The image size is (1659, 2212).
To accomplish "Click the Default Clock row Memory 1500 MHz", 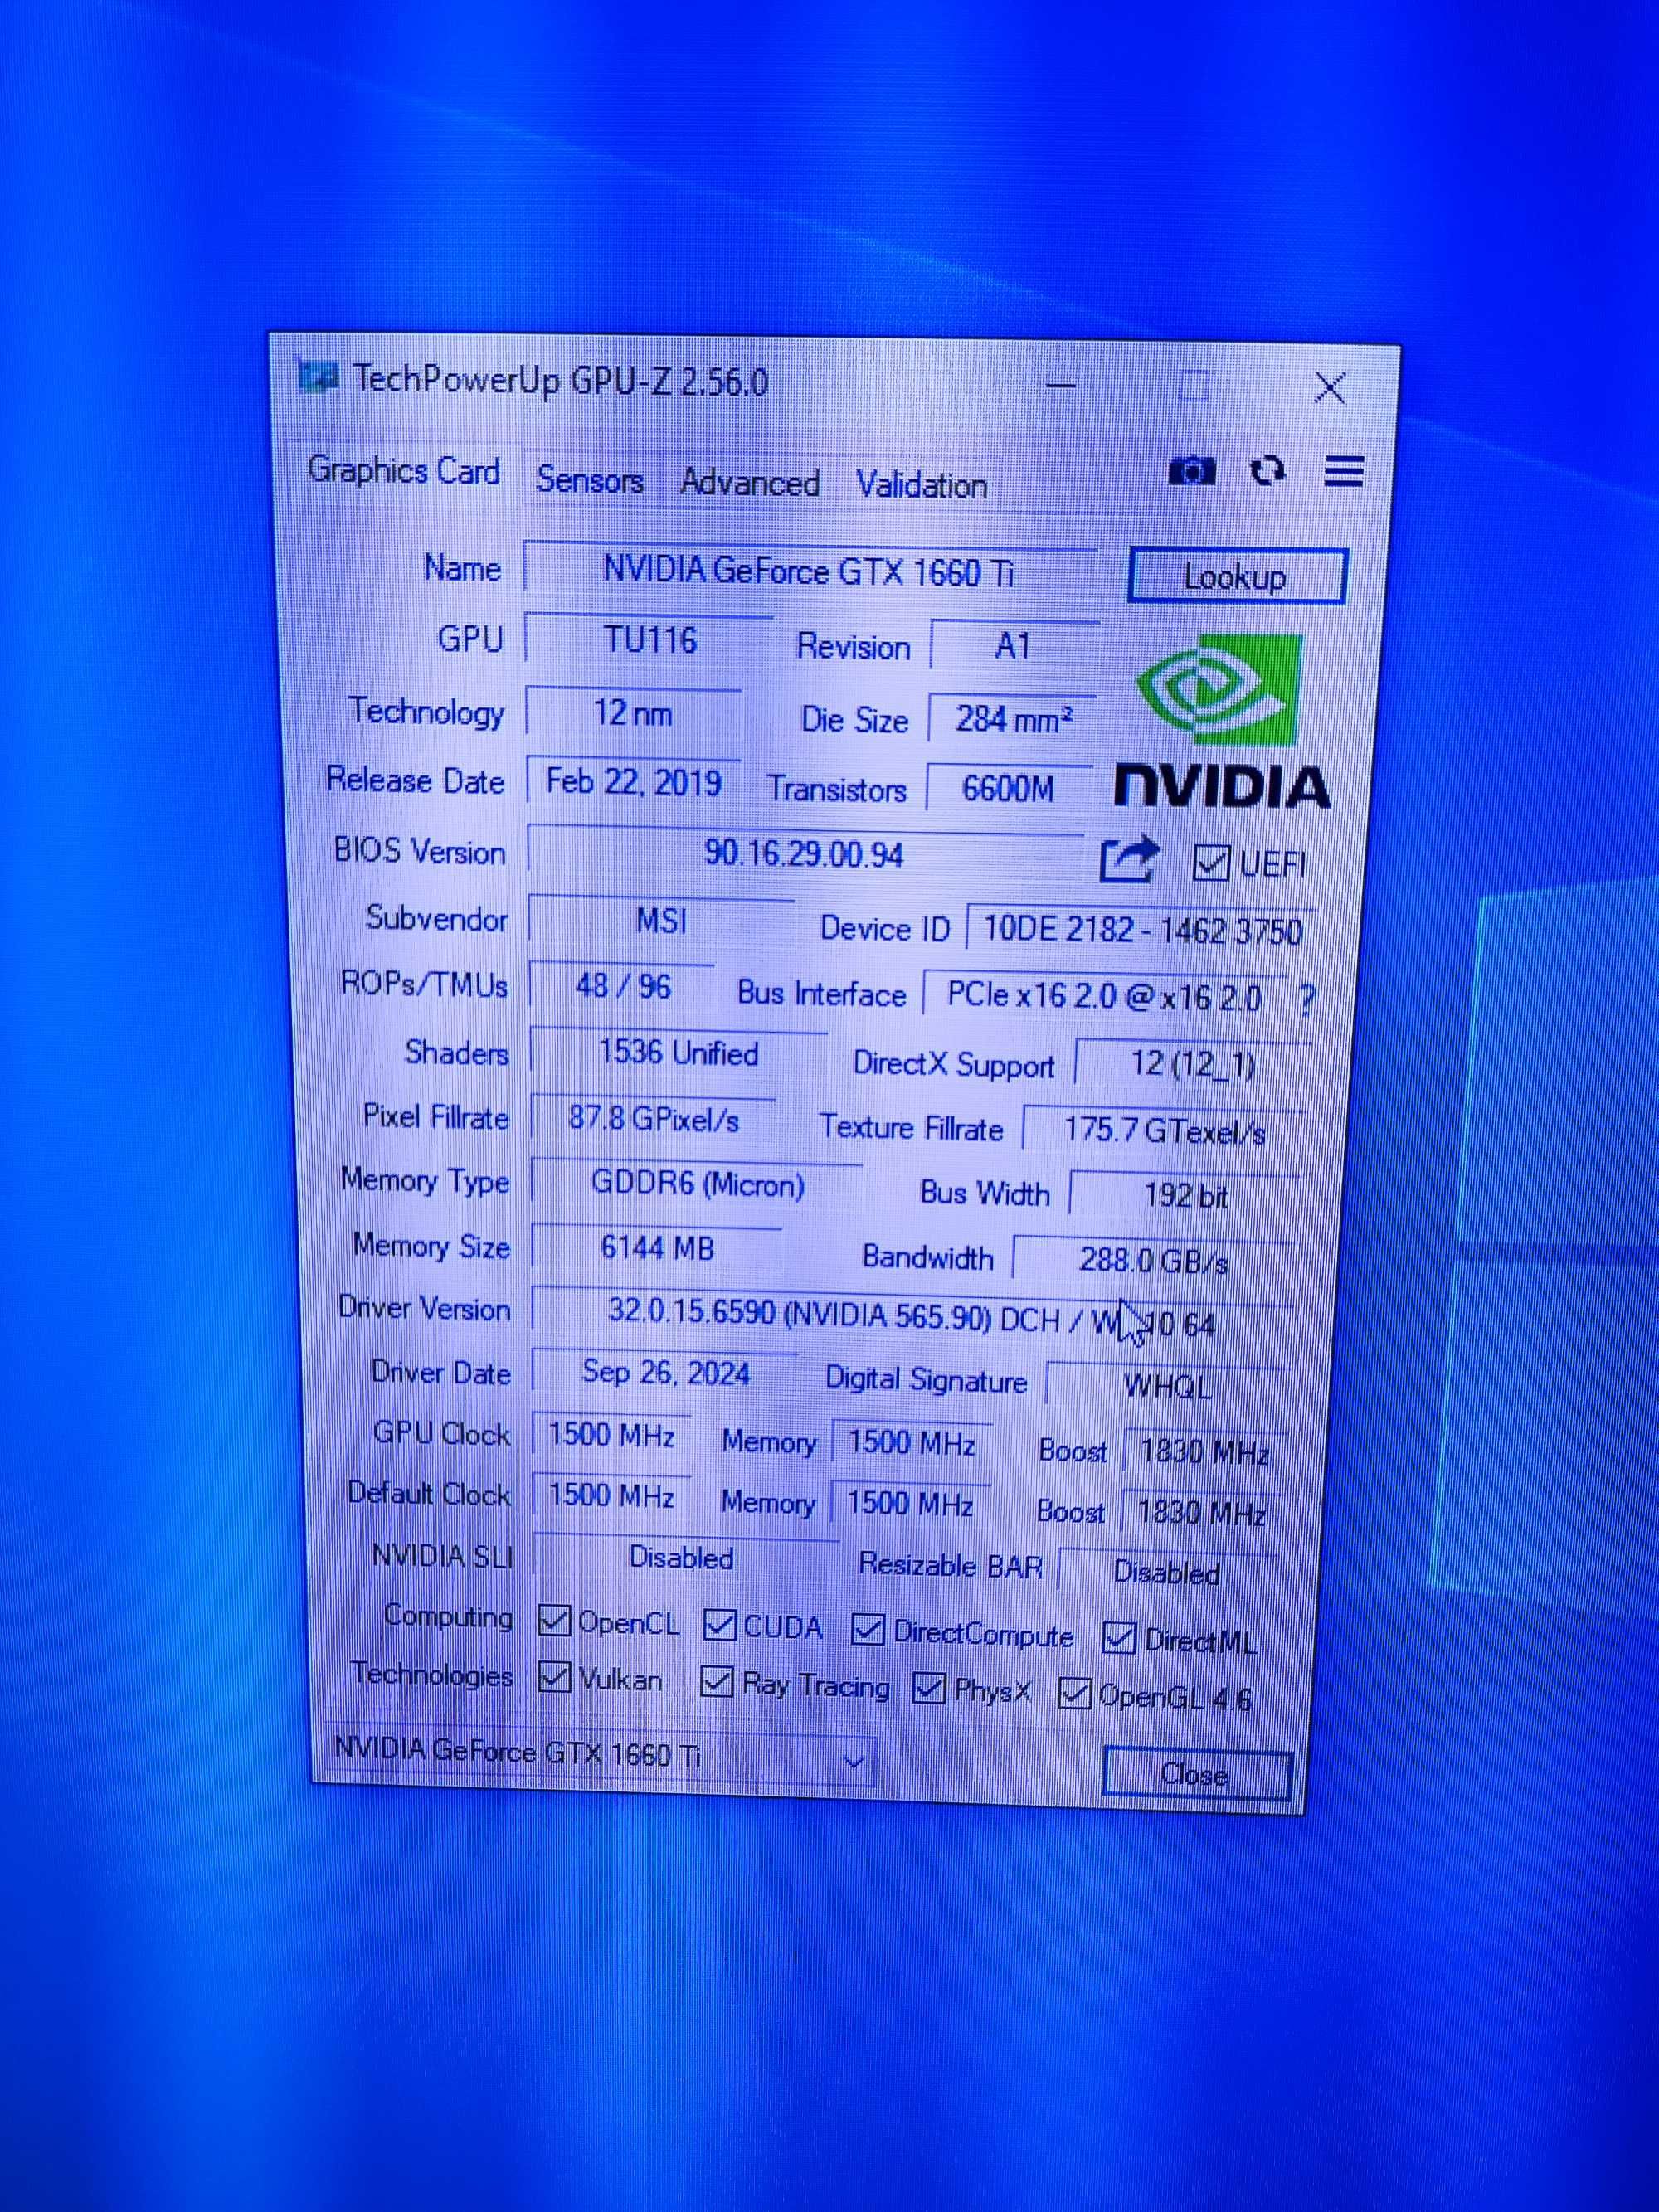I will pyautogui.click(x=910, y=1504).
